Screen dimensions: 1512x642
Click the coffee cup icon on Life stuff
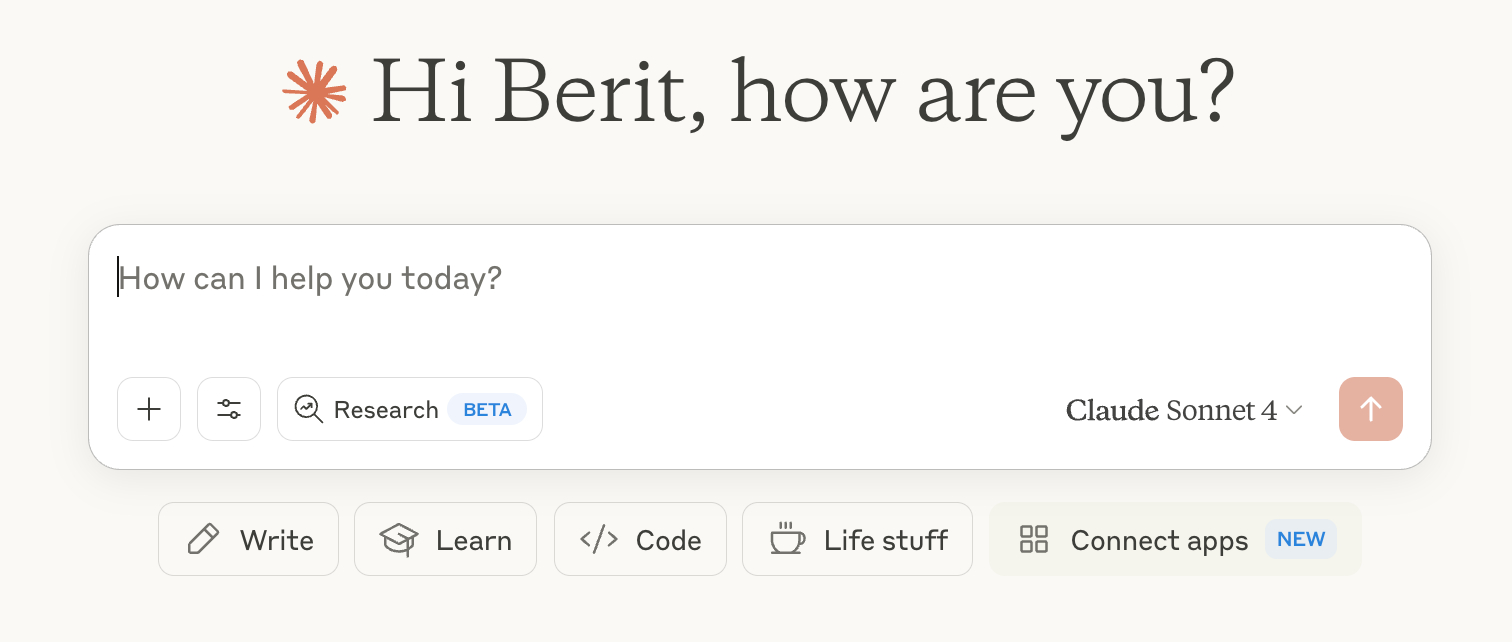click(787, 539)
